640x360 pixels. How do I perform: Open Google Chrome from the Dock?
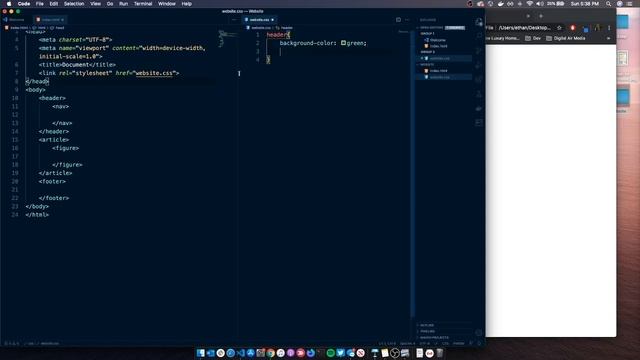coord(271,353)
